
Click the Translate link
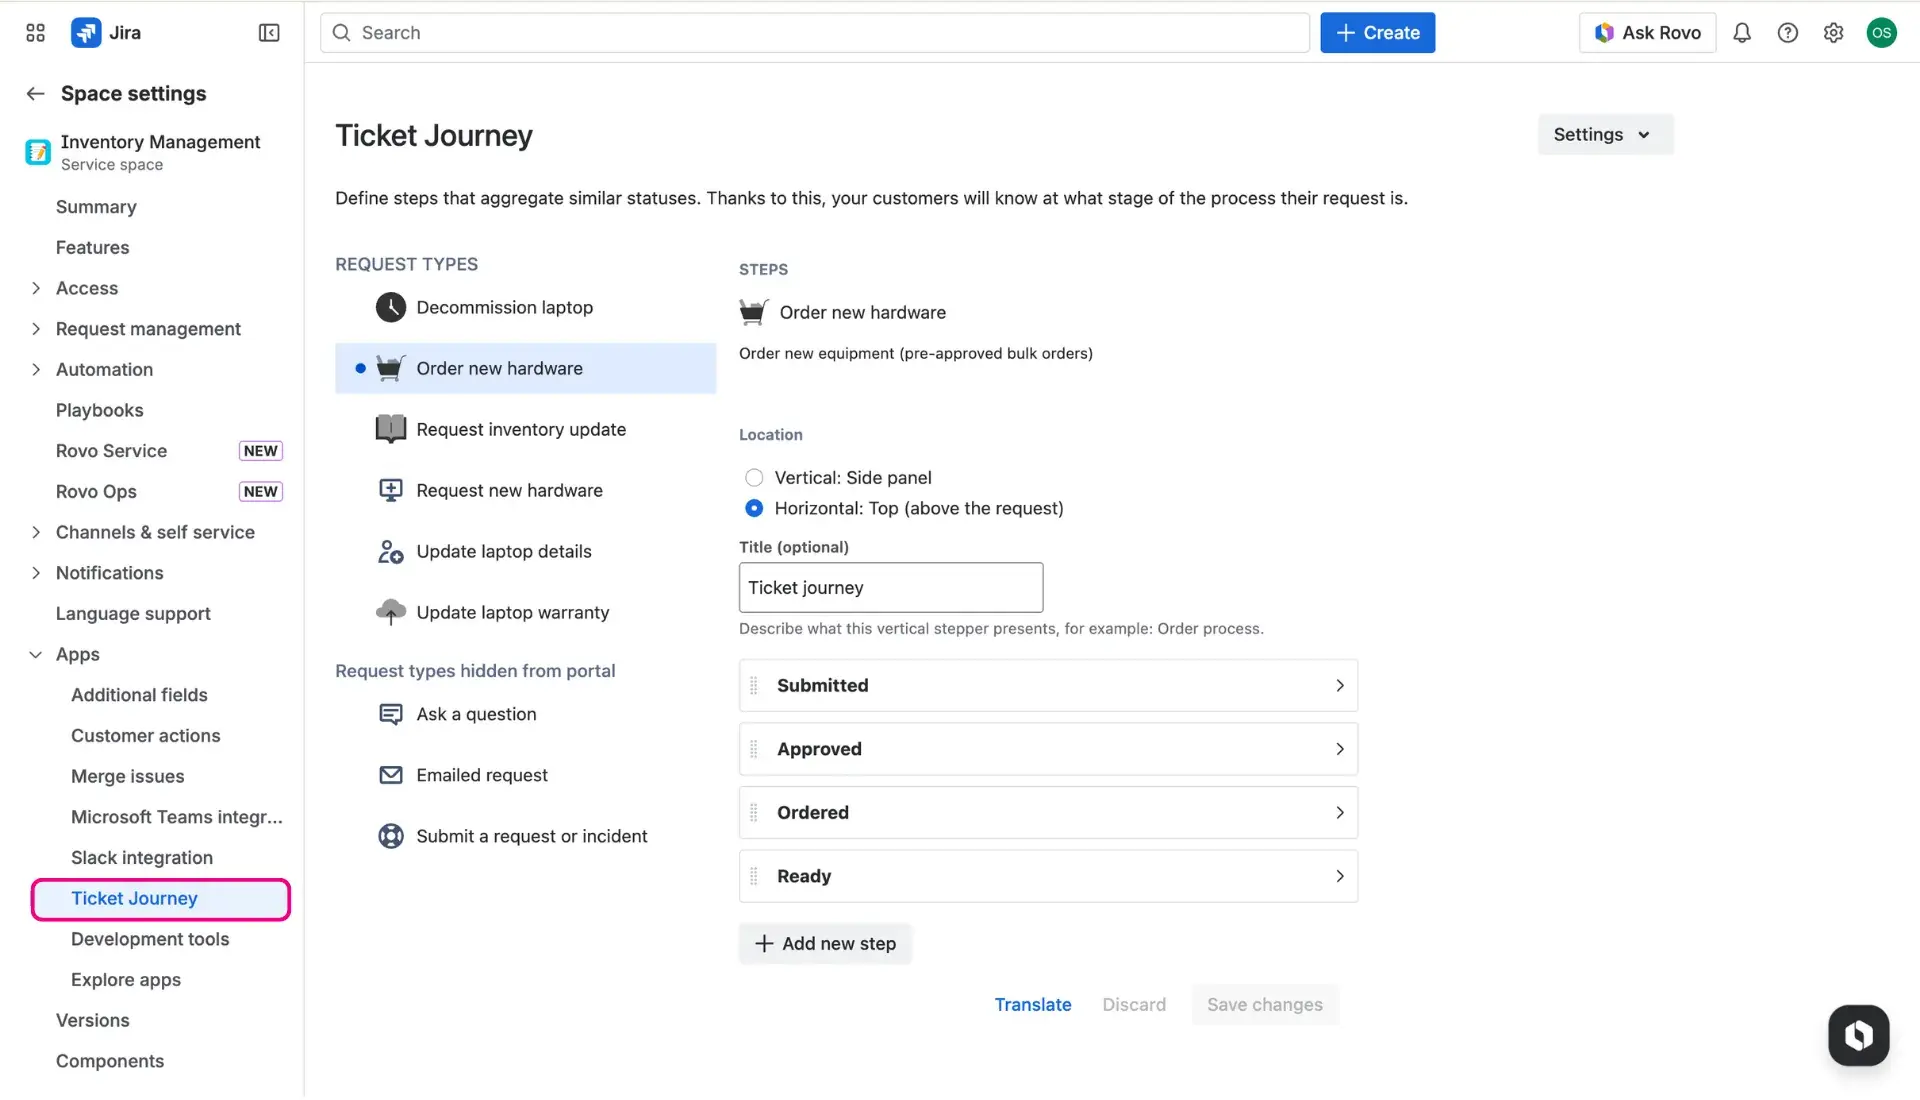(1033, 1004)
